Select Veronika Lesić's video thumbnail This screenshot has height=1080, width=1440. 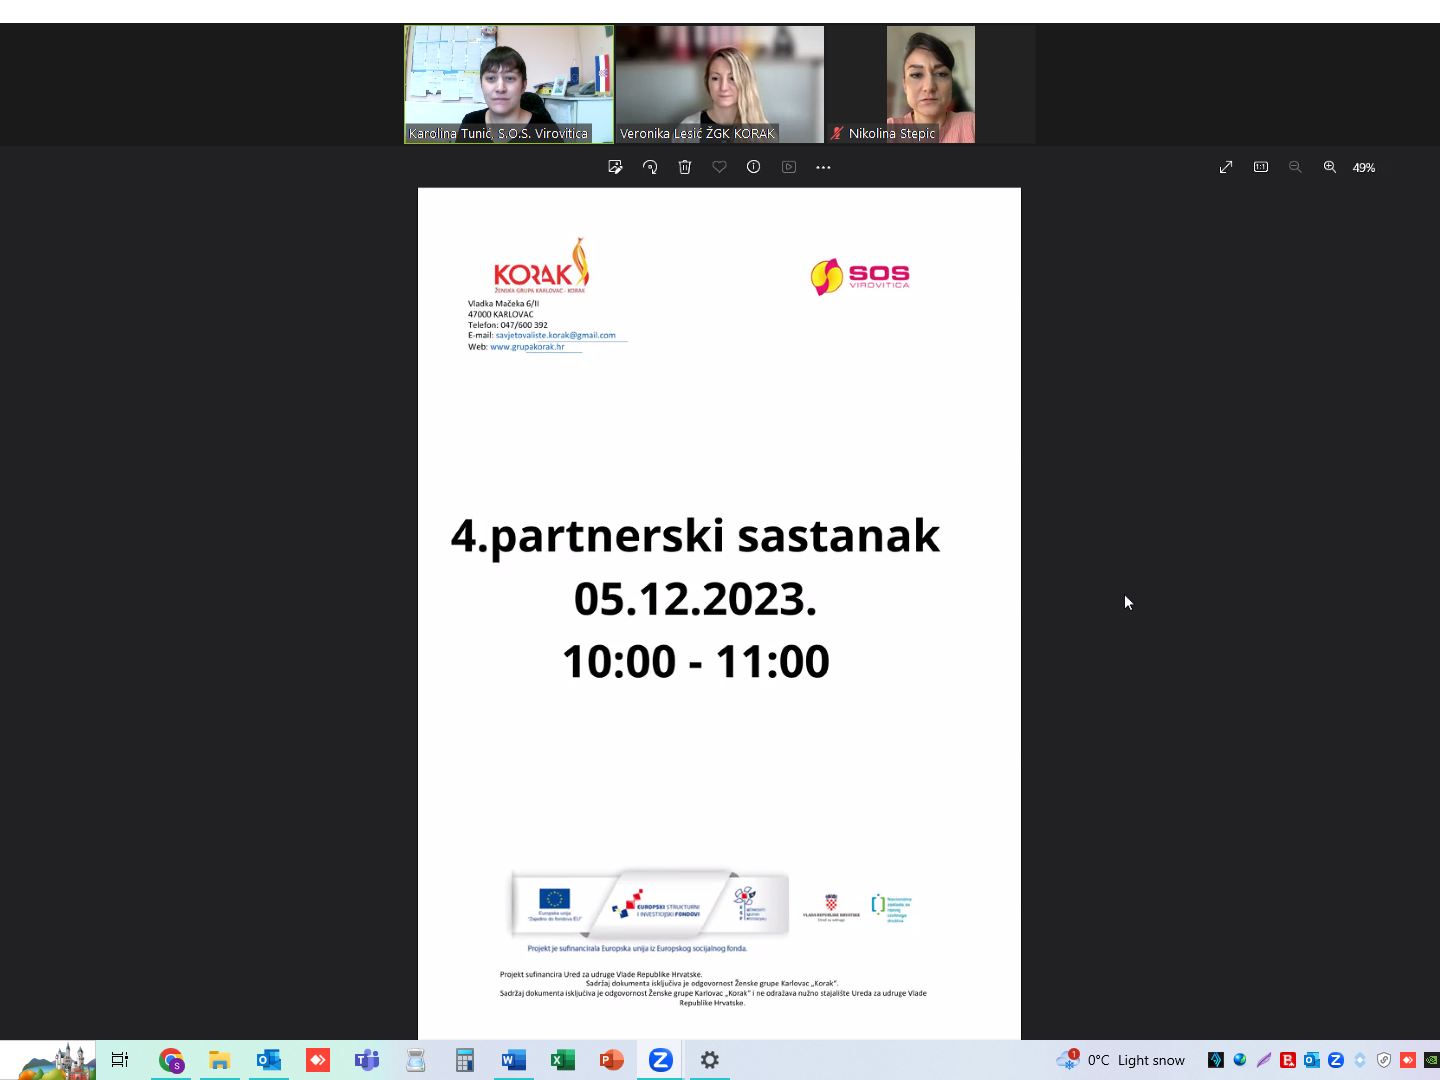[720, 84]
